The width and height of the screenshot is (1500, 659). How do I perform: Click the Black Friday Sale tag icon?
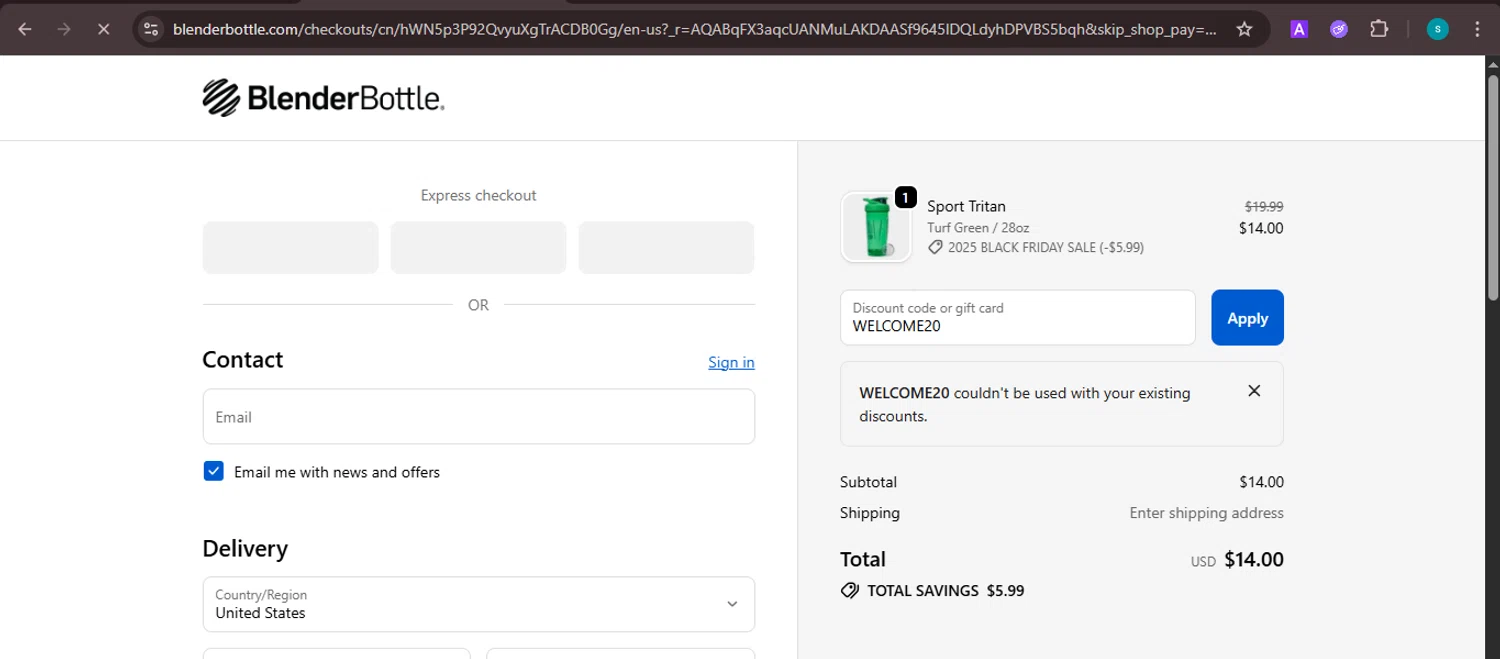tap(935, 247)
